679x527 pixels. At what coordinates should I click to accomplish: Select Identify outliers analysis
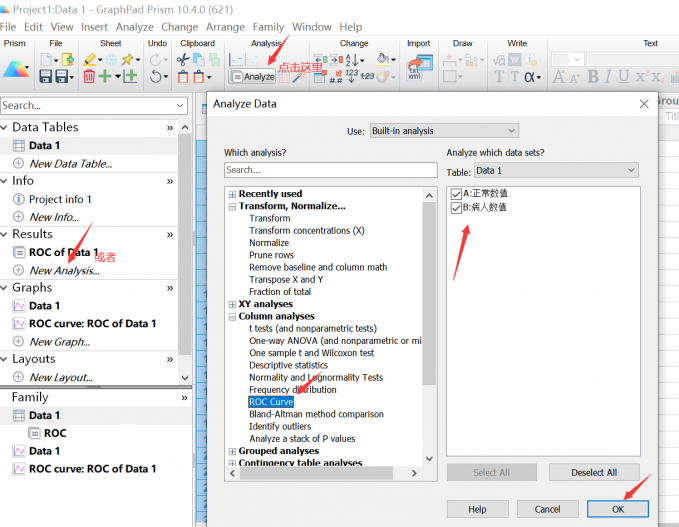click(x=280, y=427)
